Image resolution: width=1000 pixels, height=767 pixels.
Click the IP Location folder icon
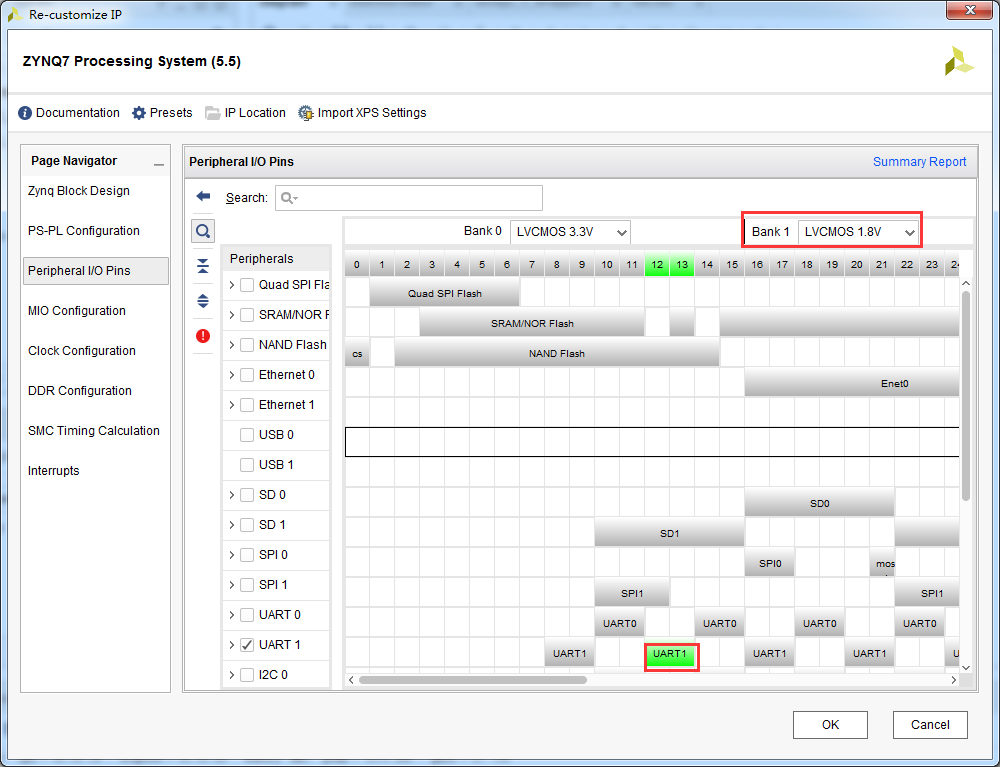212,113
